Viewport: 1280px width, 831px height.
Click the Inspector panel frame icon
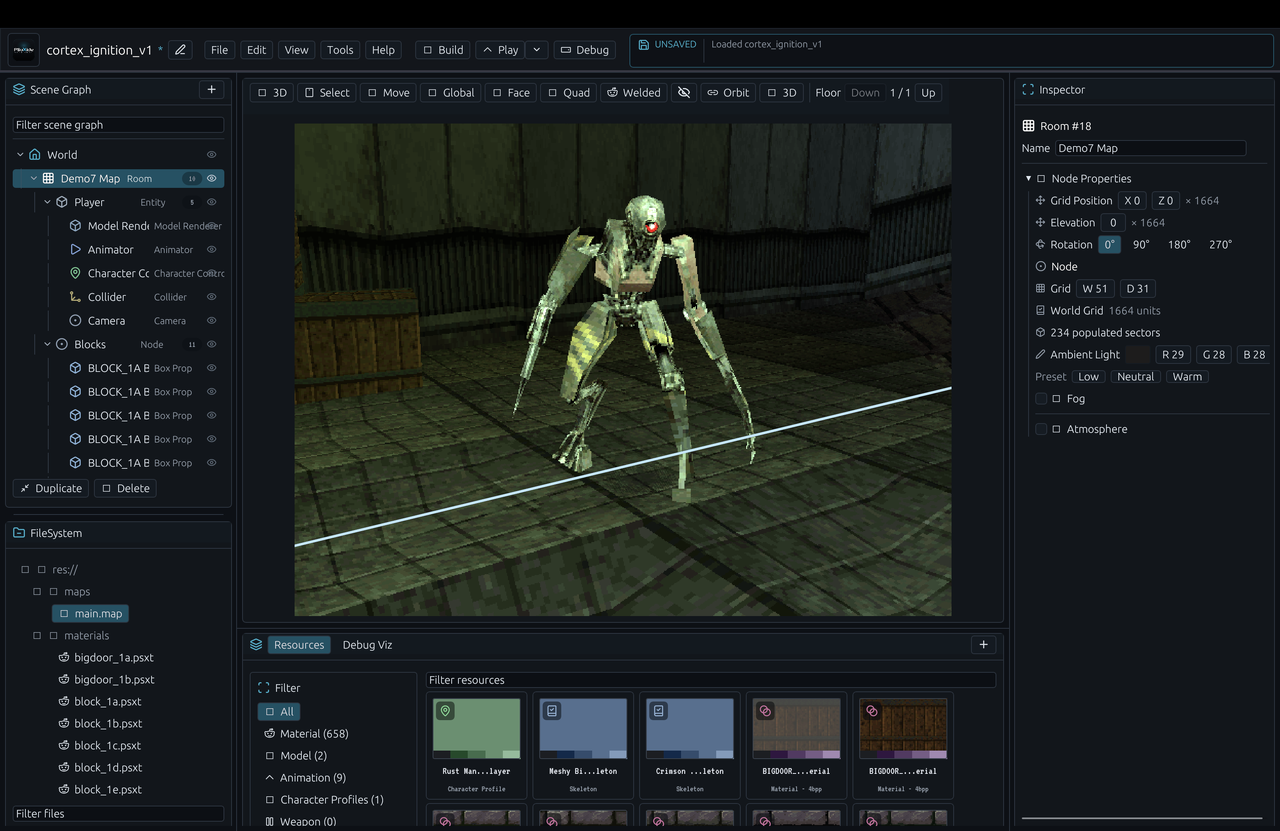[x=1027, y=89]
